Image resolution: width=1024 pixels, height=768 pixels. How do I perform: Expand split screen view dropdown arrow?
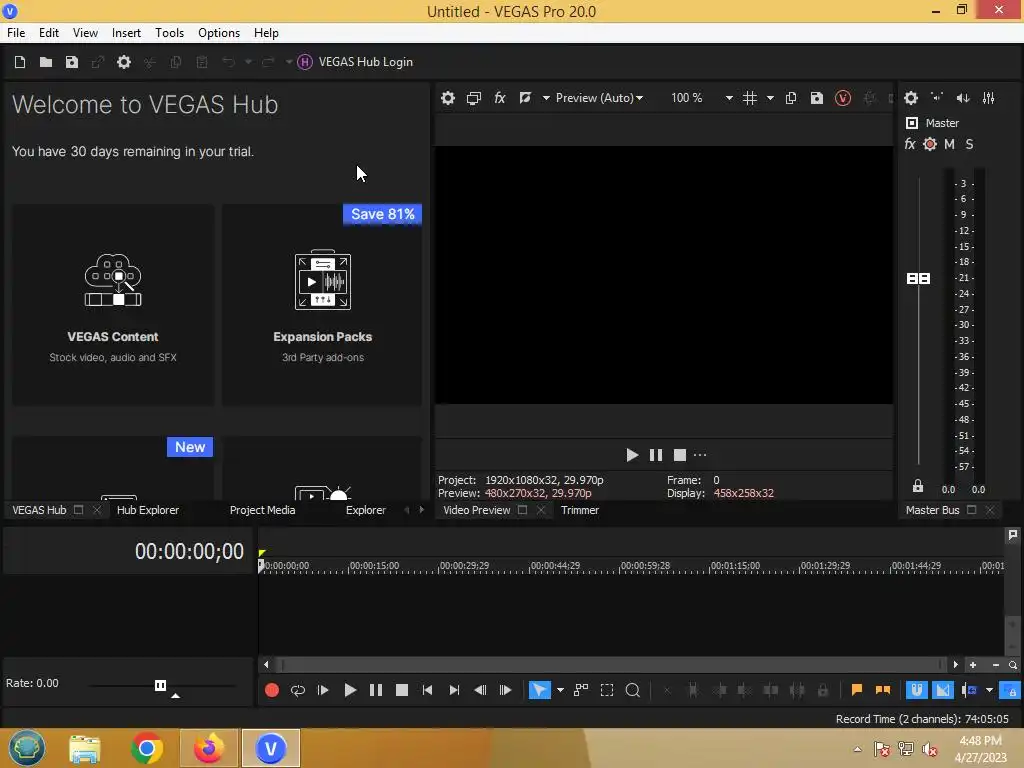point(546,98)
